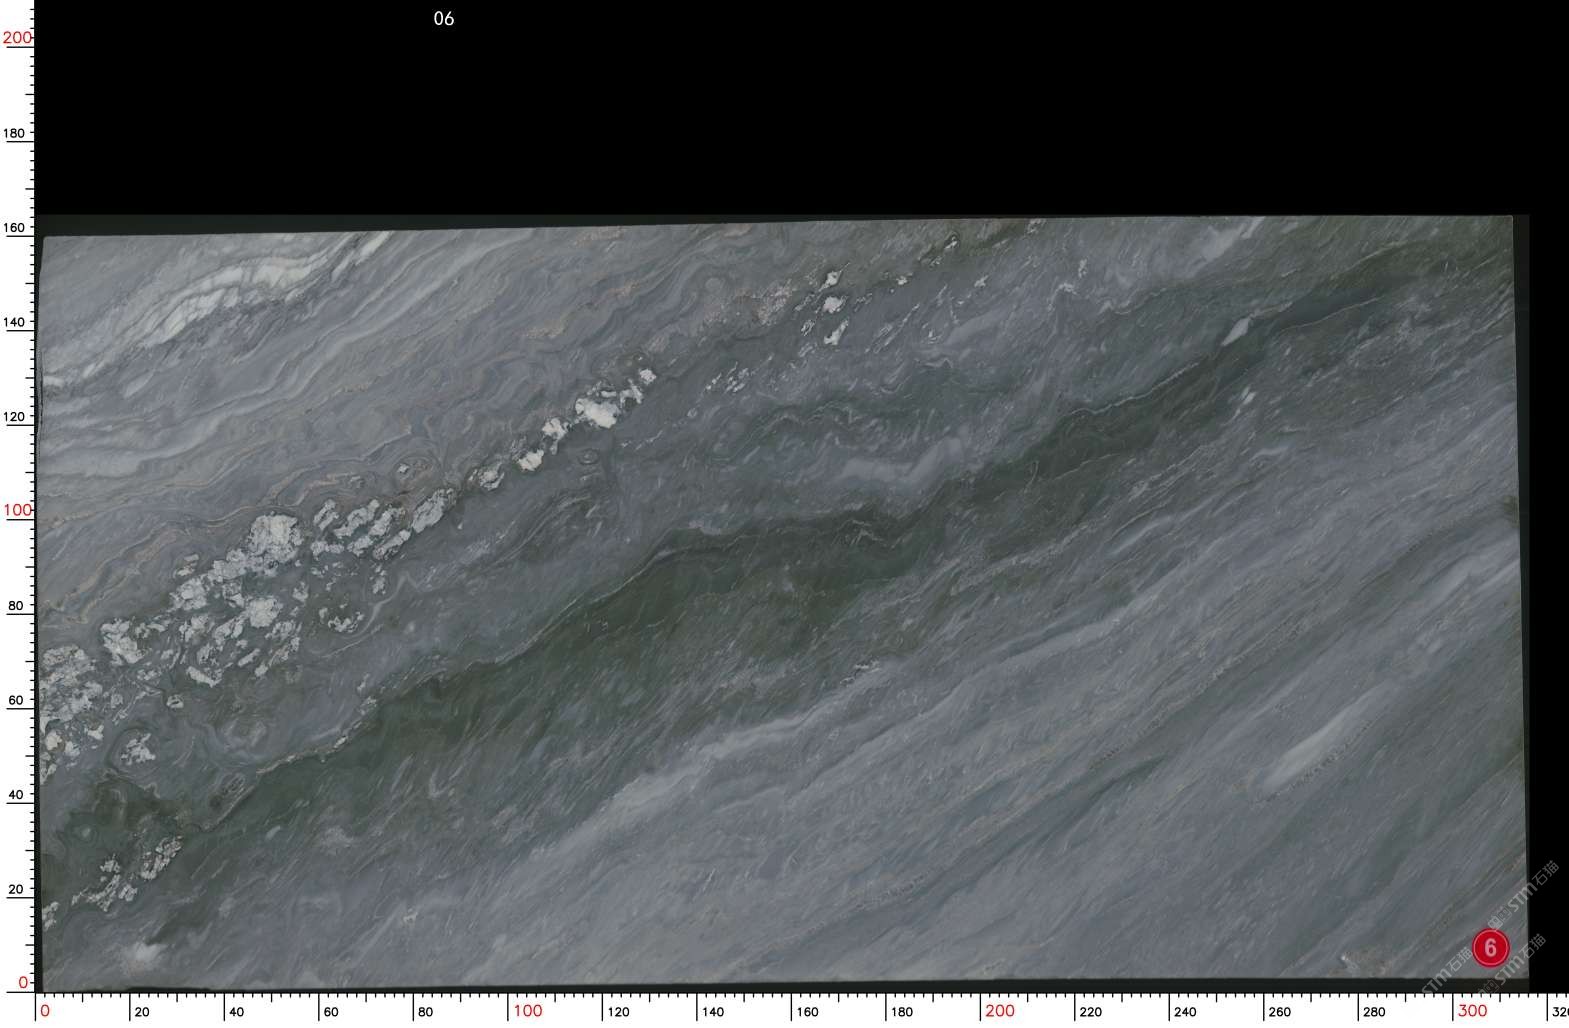Click the red 0 on the horizontal ruler
The height and width of the screenshot is (1028, 1569).
pos(45,1011)
